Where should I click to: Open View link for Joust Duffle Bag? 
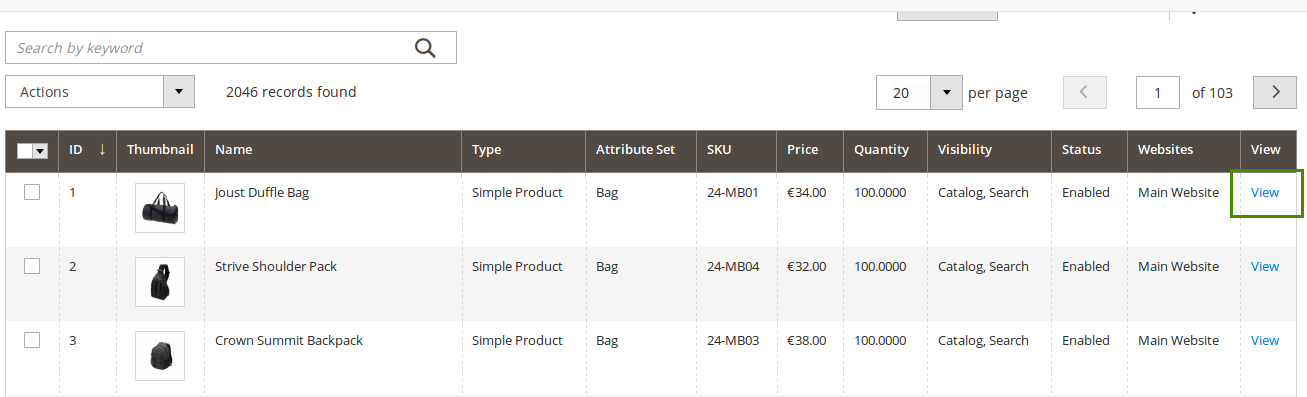(x=1265, y=192)
